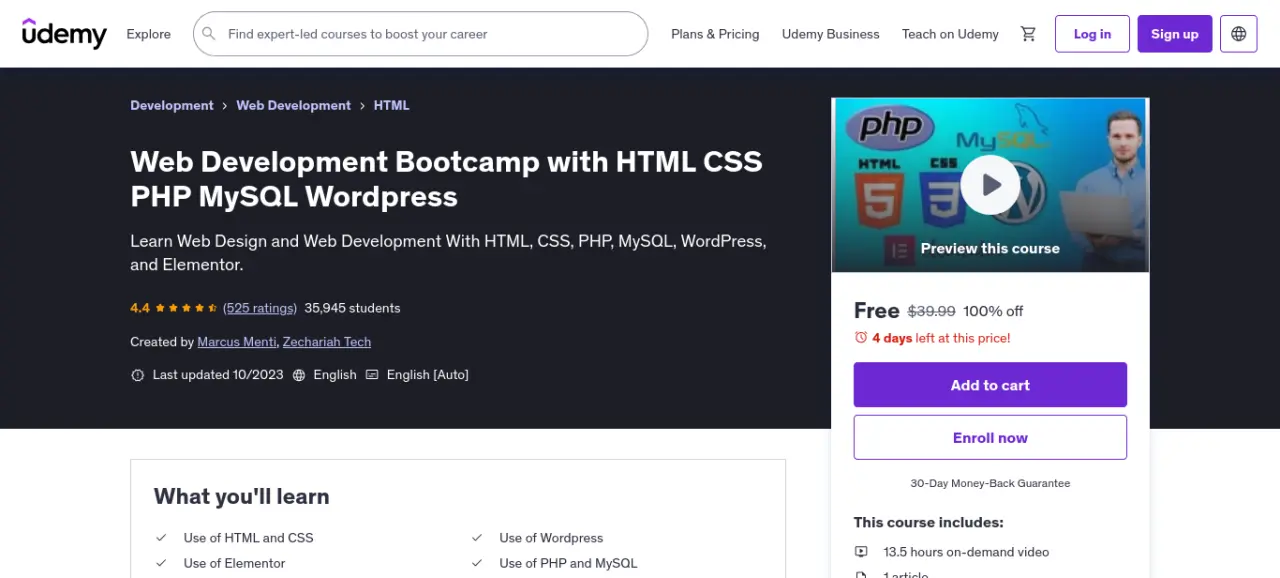
Task: Click the globe icon beside English
Action: pos(301,375)
